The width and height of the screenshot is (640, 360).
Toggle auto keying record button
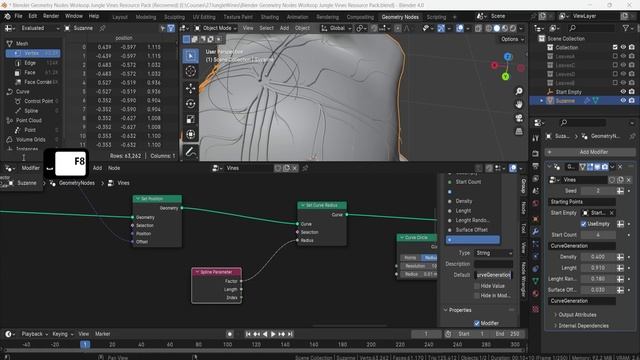coord(230,334)
